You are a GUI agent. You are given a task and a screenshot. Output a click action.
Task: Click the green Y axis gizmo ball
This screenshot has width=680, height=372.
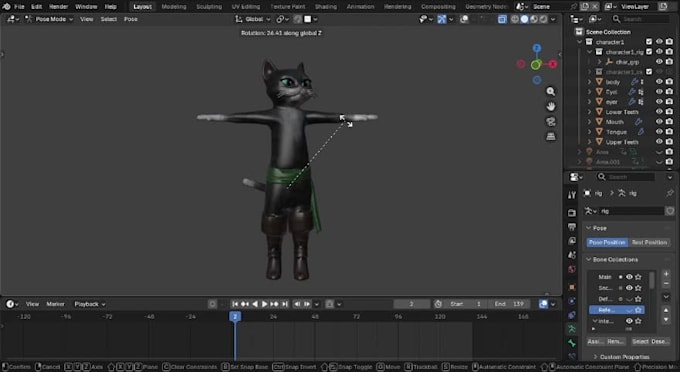(536, 65)
